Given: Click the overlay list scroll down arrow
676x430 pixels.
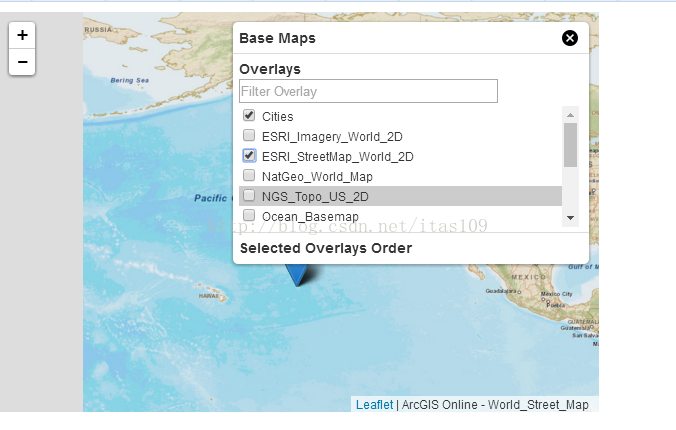Looking at the screenshot, I should [570, 218].
